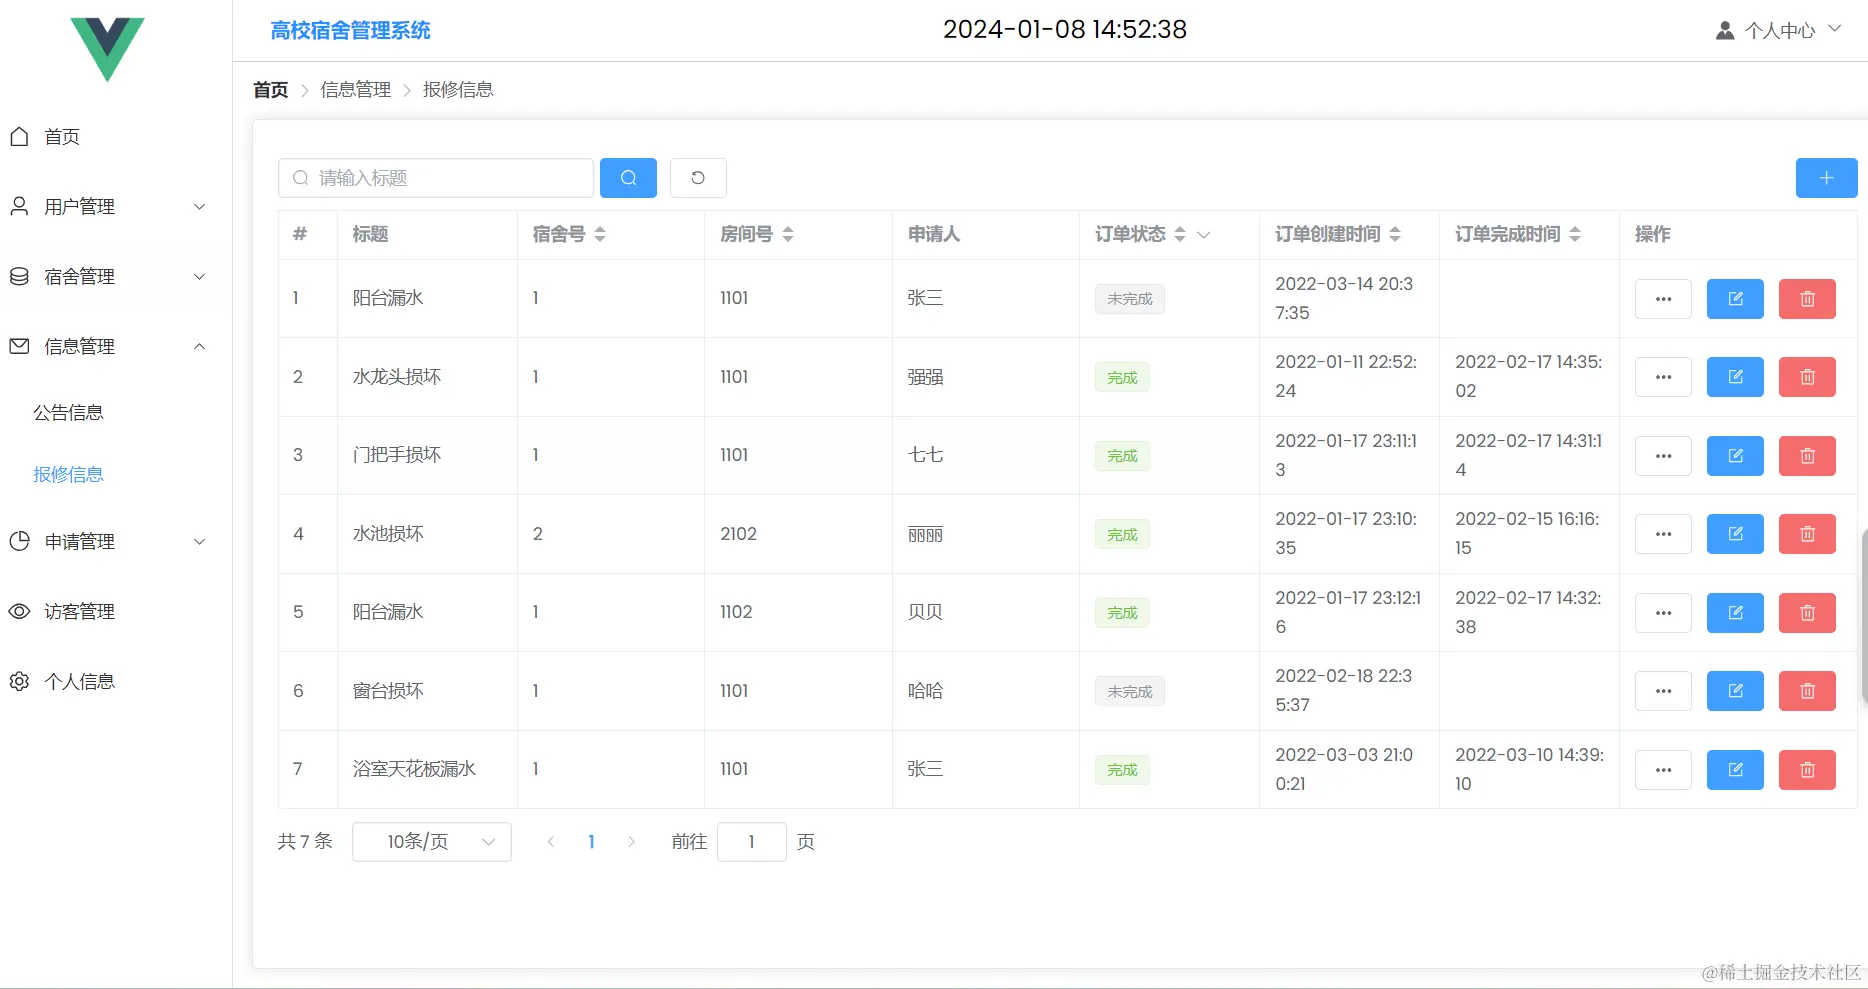Click the 未完成 tag in row 1
1868x989 pixels.
1130,299
